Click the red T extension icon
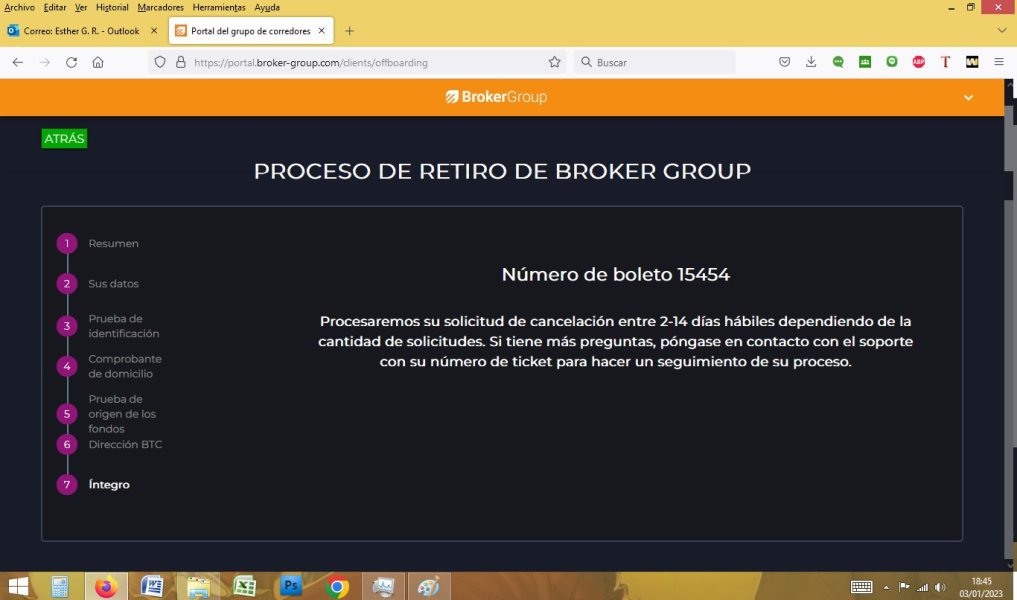Screen dimensions: 1017x600 coord(945,62)
